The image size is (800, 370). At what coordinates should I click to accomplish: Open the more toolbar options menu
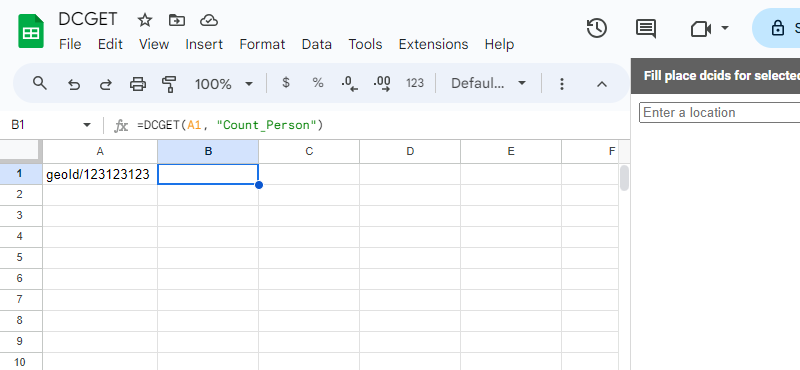[x=562, y=84]
